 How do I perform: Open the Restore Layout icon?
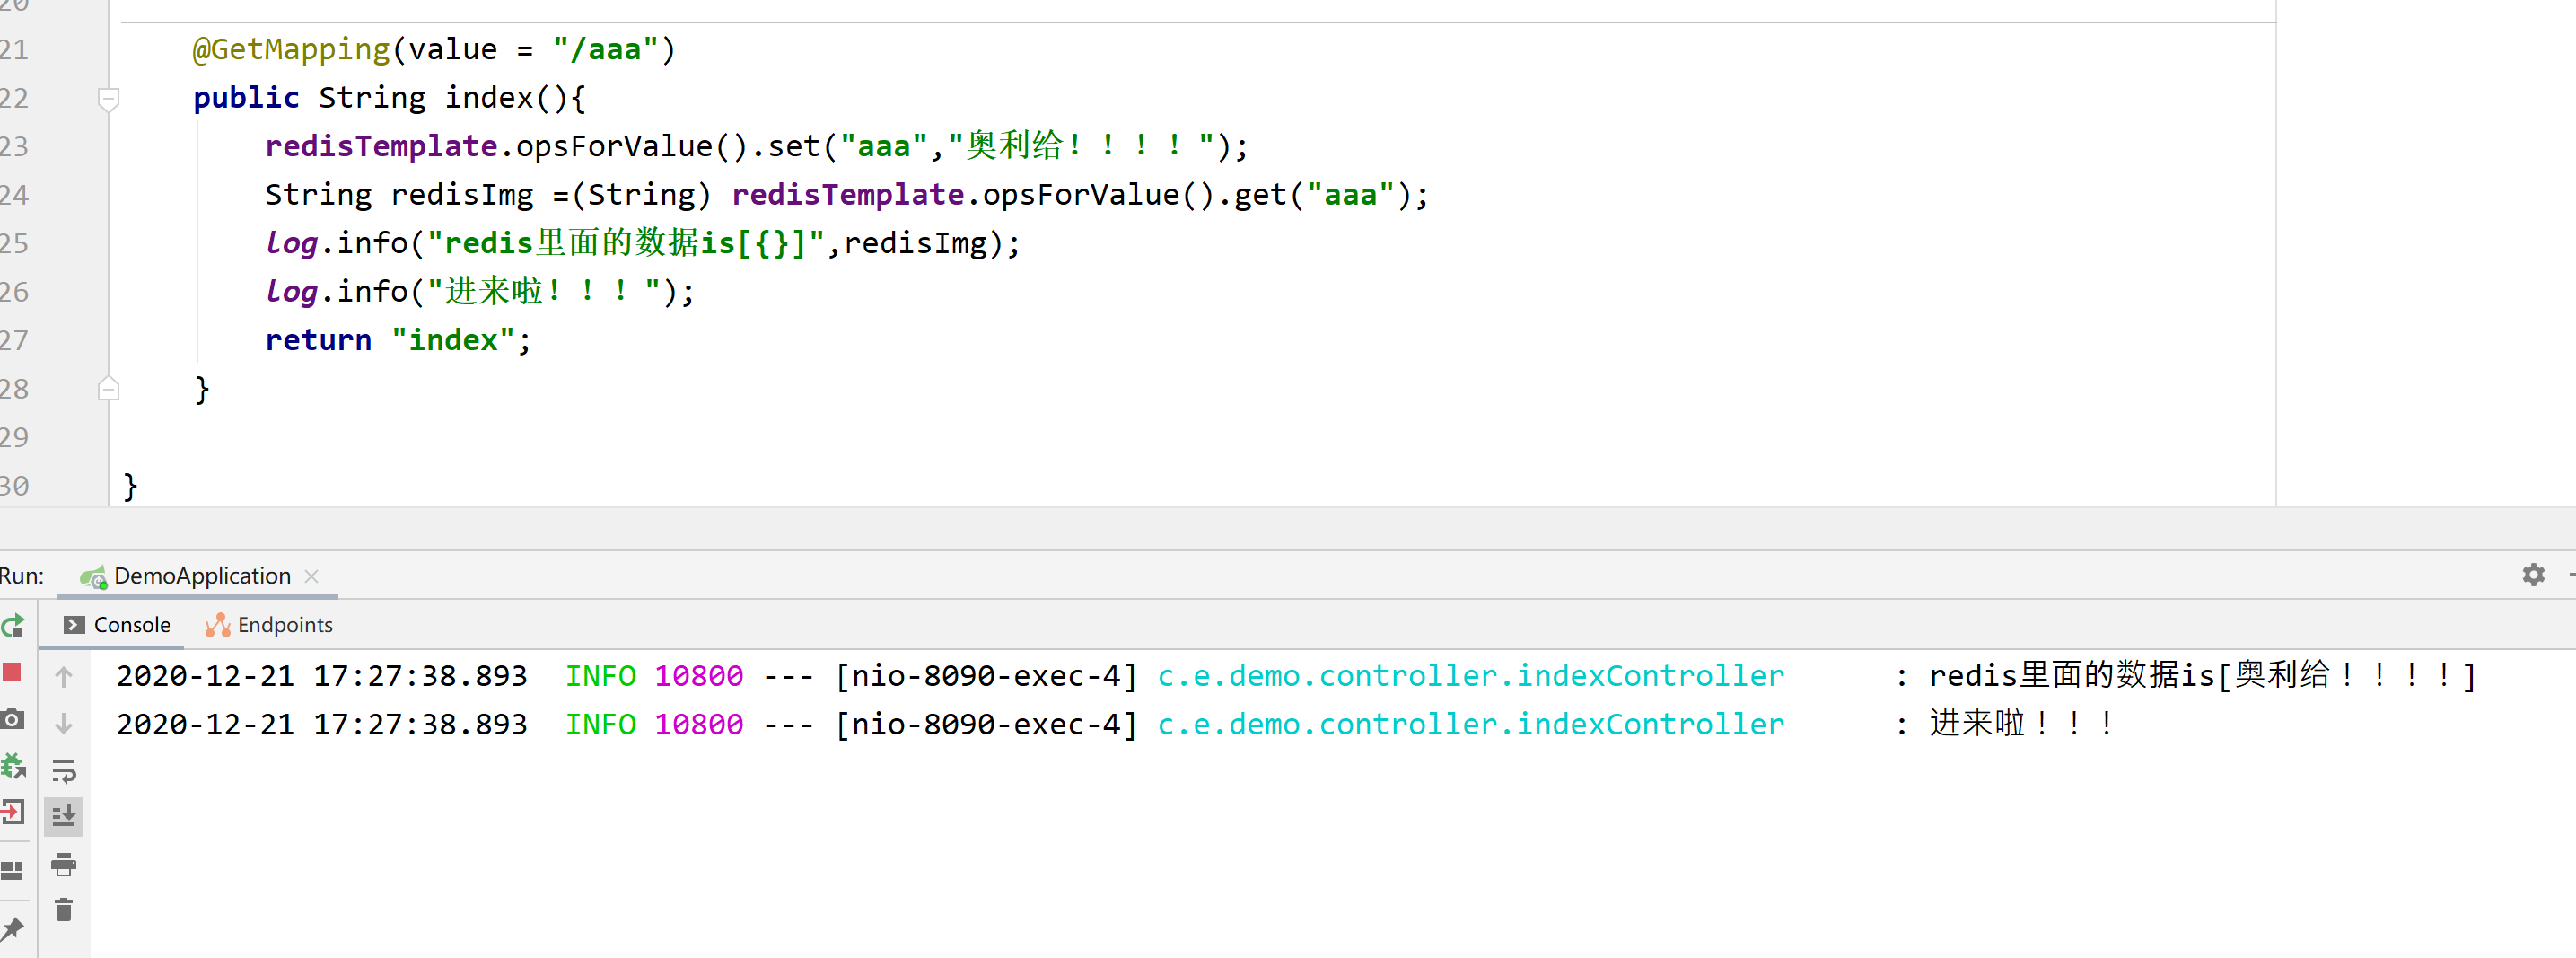pyautogui.click(x=12, y=870)
